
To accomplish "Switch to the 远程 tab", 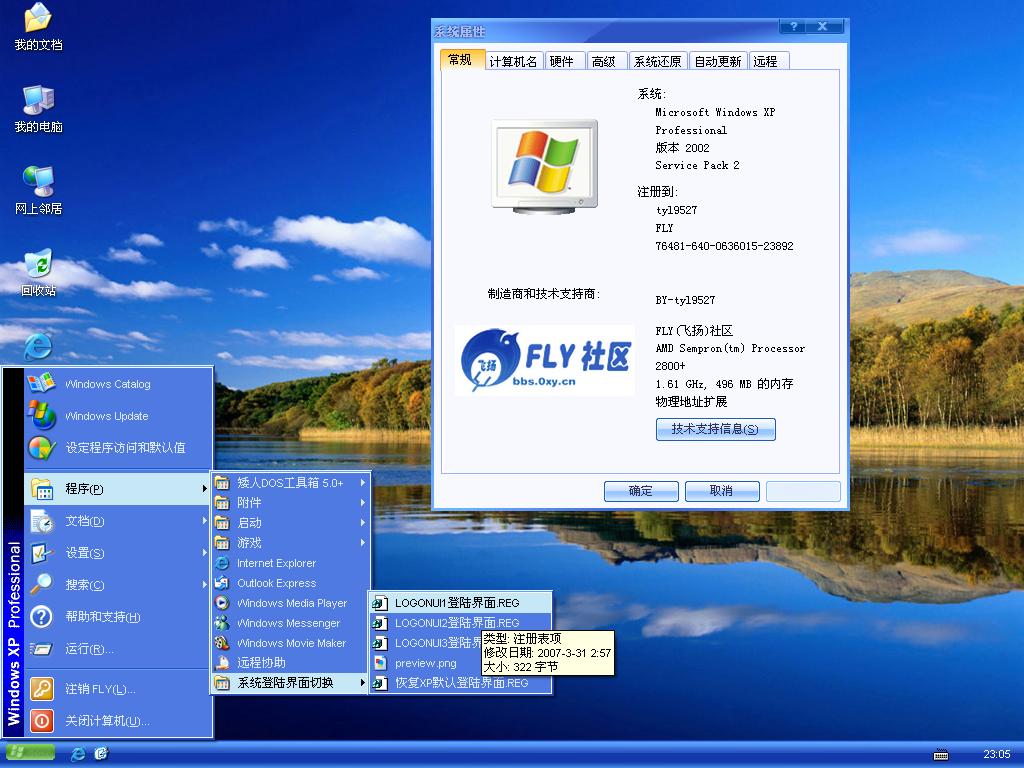I will 767,61.
